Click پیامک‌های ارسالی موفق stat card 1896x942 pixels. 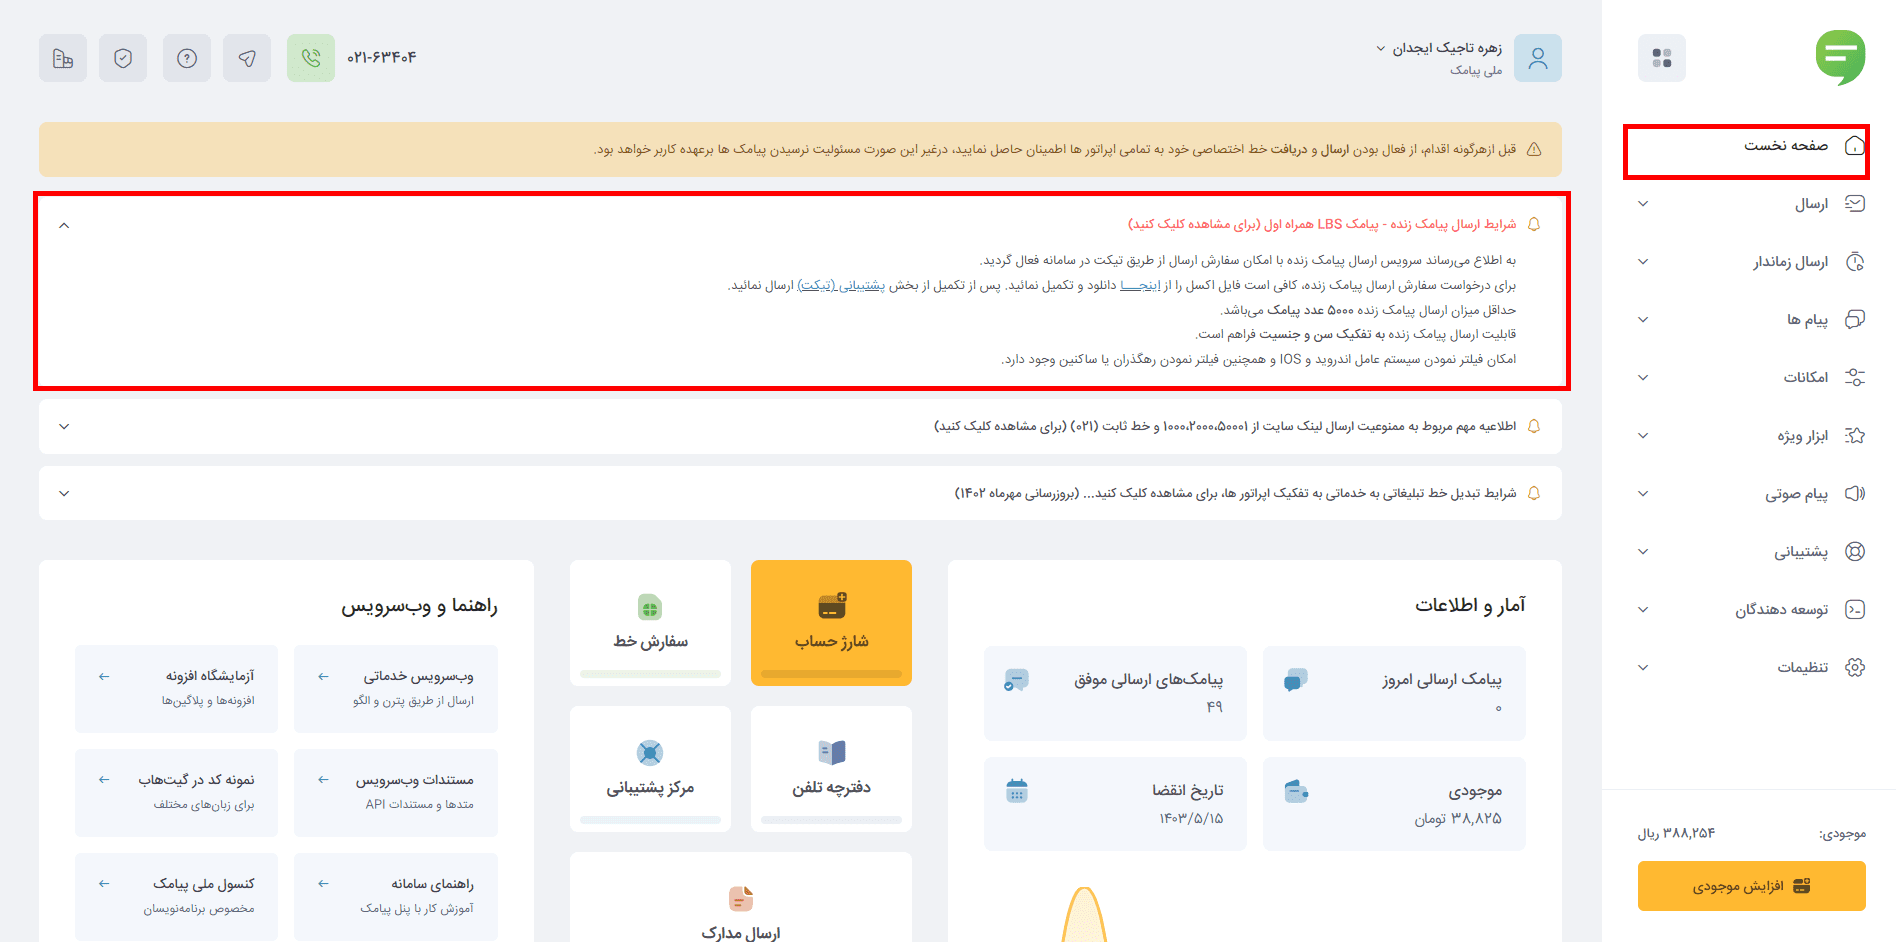[1115, 693]
